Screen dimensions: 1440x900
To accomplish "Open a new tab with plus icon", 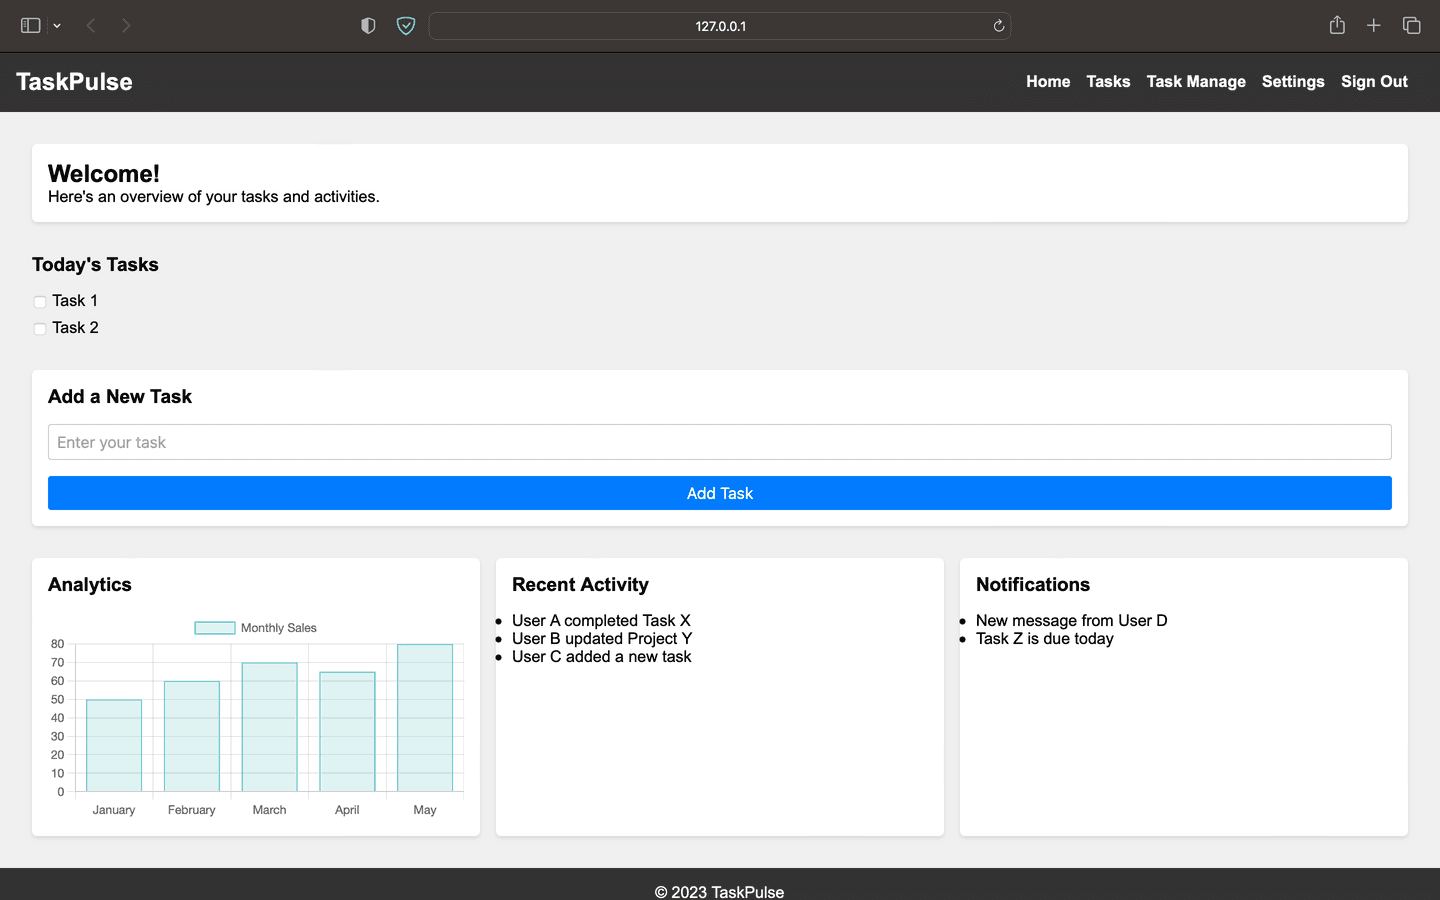I will coord(1374,26).
